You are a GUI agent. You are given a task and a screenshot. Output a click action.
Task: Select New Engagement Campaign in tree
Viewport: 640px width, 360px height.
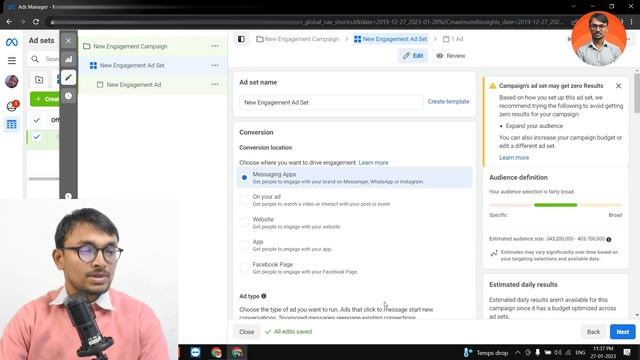(130, 46)
